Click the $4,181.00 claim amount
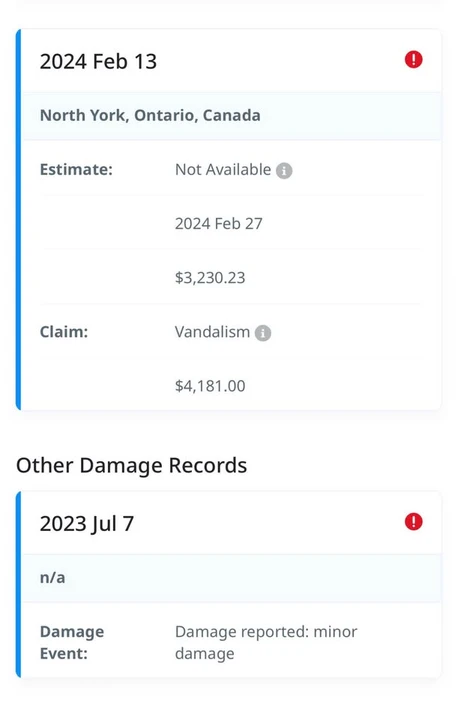The image size is (458, 720). pyautogui.click(x=210, y=386)
